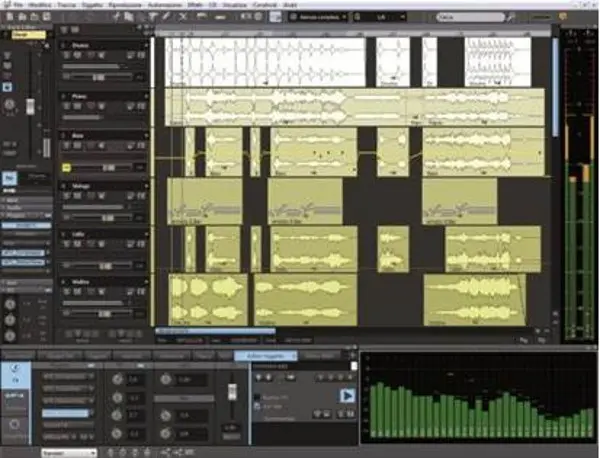Click the blue square icon in the left channel strip

pyautogui.click(x=7, y=87)
